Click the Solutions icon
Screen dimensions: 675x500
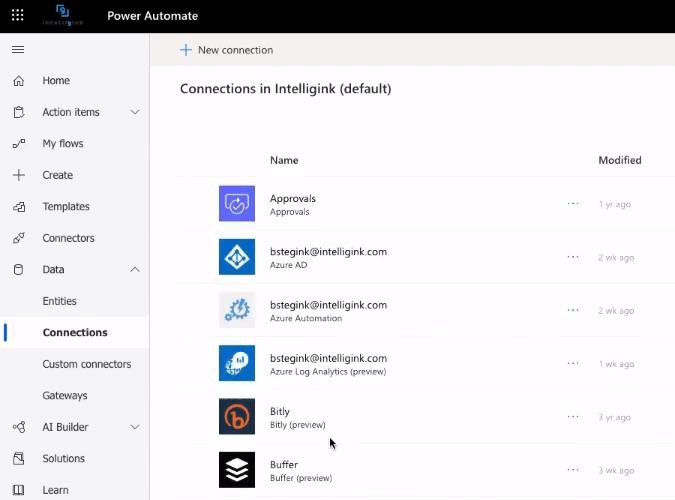[x=19, y=459]
